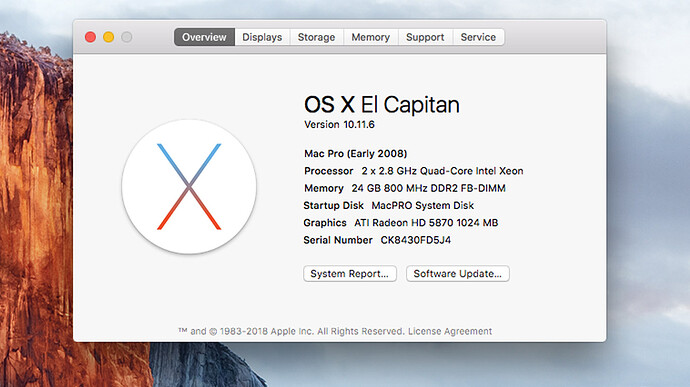Click the System Report... button
Image resolution: width=690 pixels, height=387 pixels.
[x=350, y=273]
